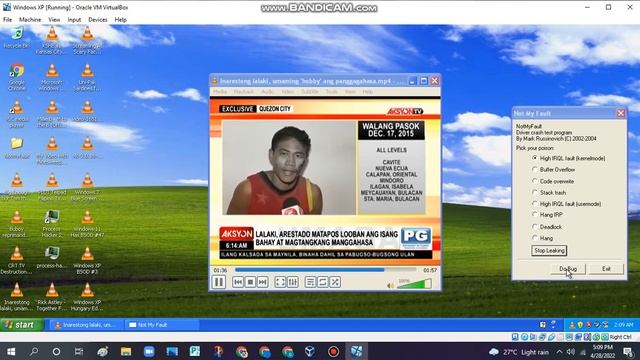Image resolution: width=640 pixels, height=360 pixels.
Task: Open host clock showing 5:09 PM
Action: 602,351
